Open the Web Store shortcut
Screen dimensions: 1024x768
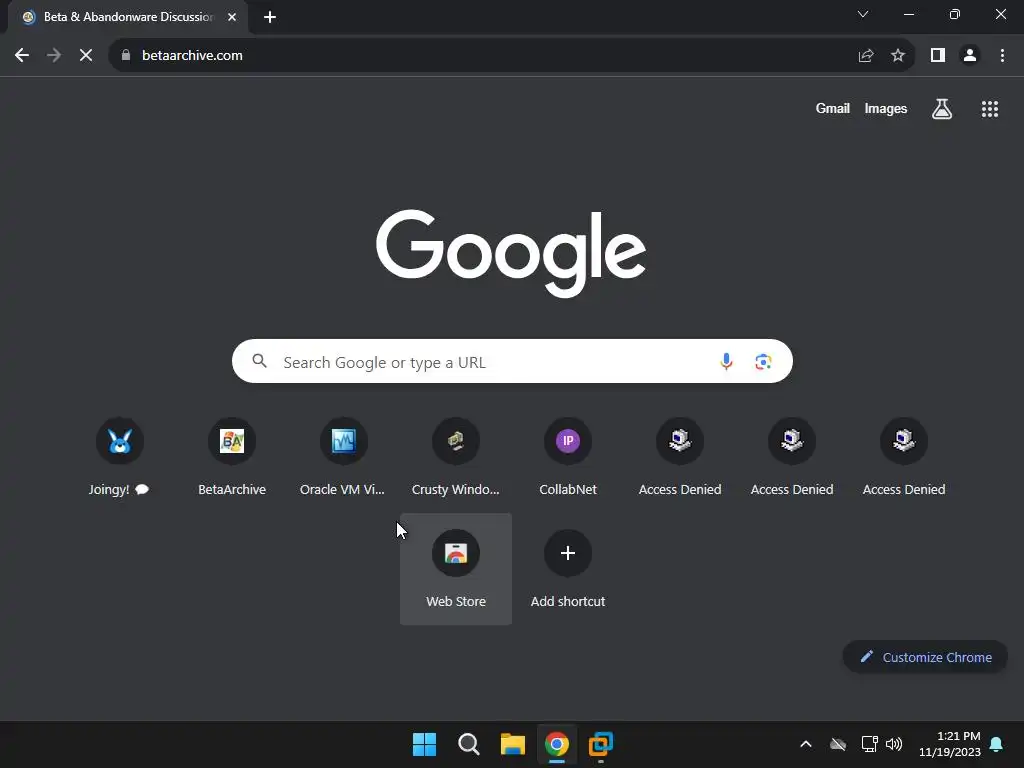click(456, 569)
